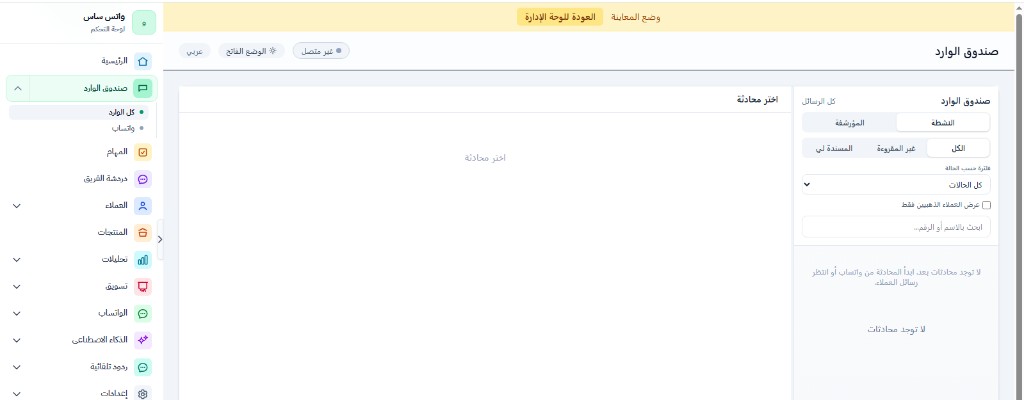Expand the إعدادات menu chevron
The height and width of the screenshot is (400, 1024).
[17, 393]
